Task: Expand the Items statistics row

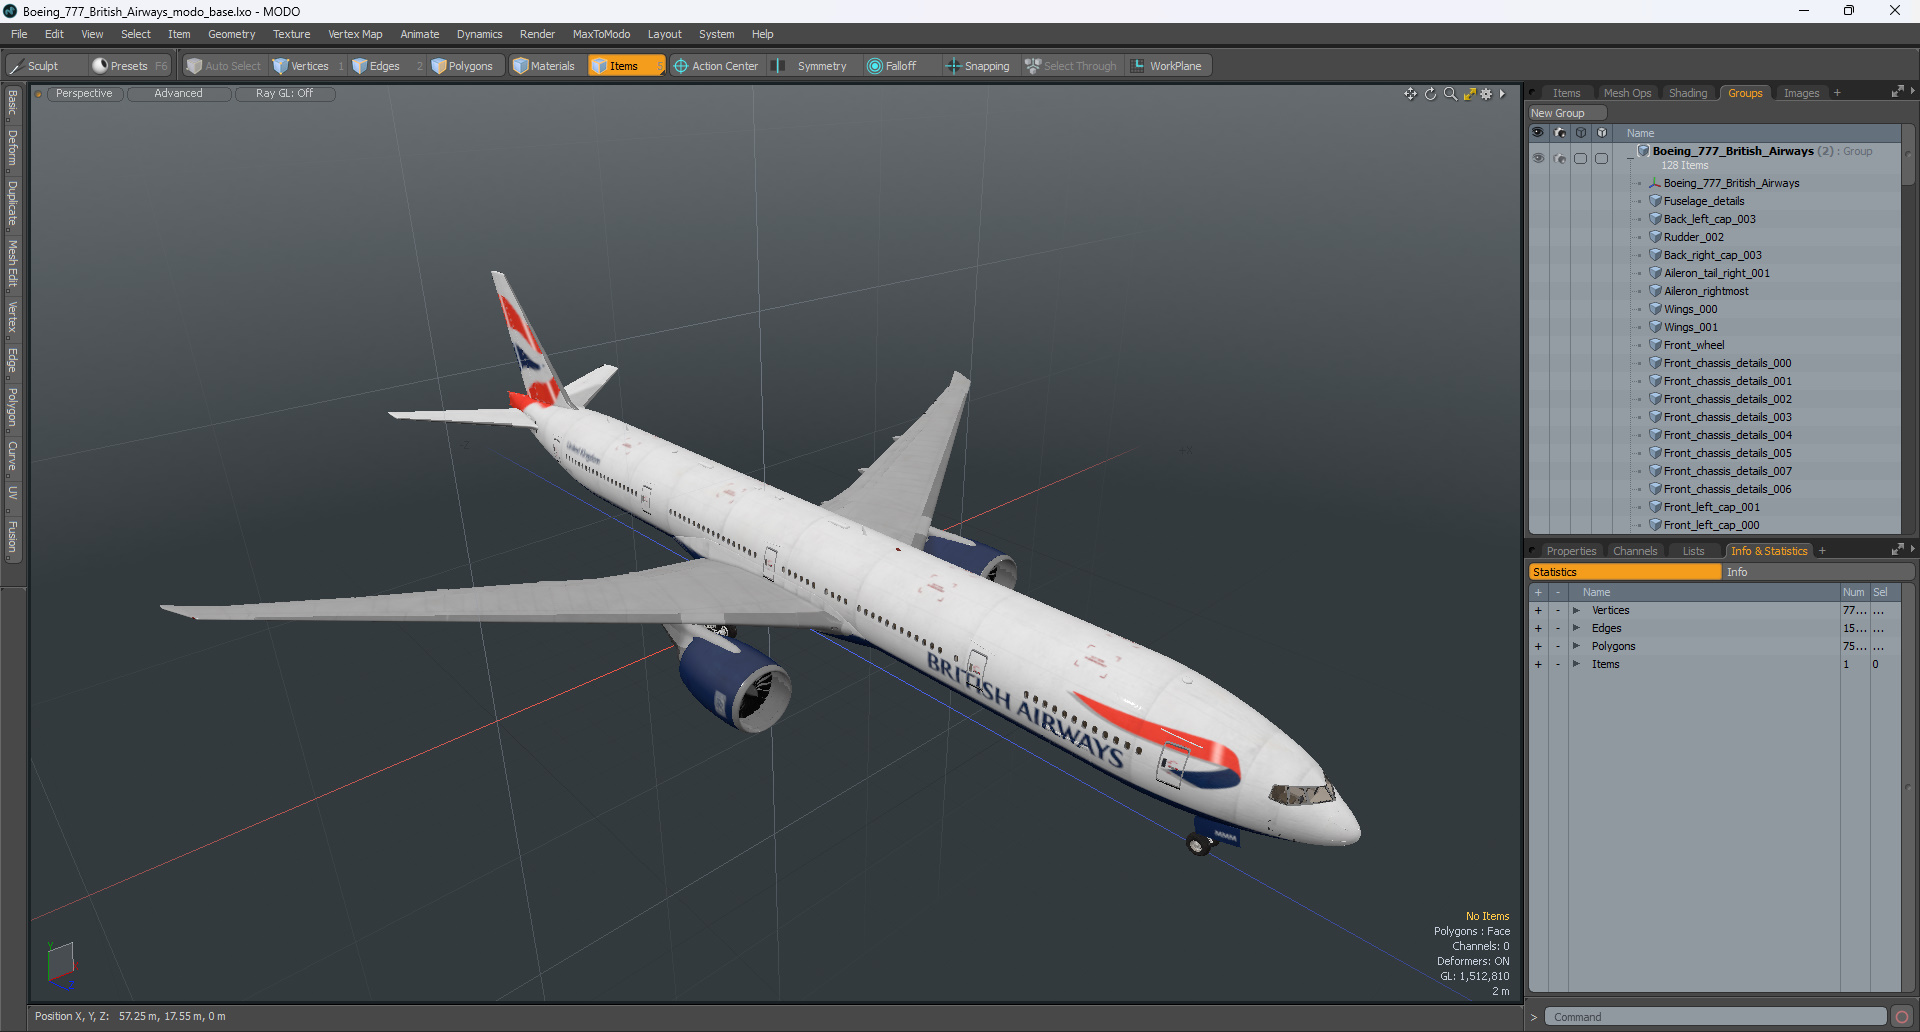Action: tap(1576, 664)
